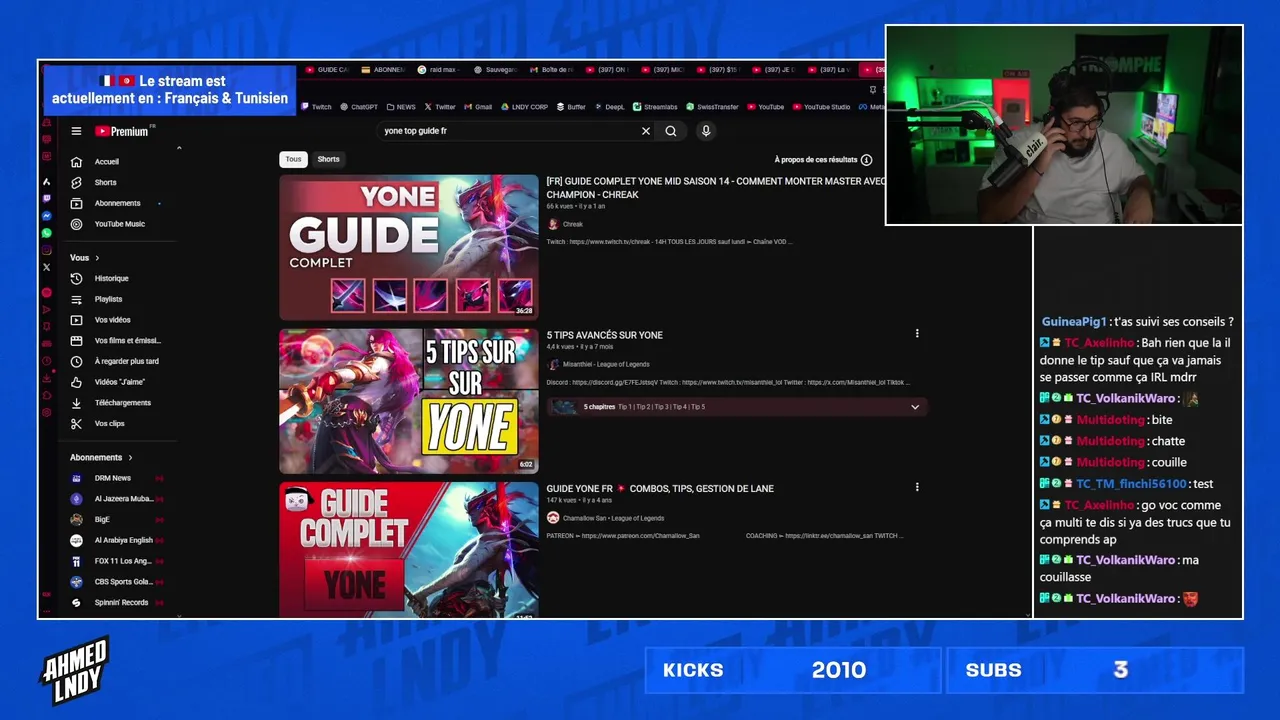This screenshot has height=720, width=1280.
Task: Open Playlists in sidebar
Action: 98,299
